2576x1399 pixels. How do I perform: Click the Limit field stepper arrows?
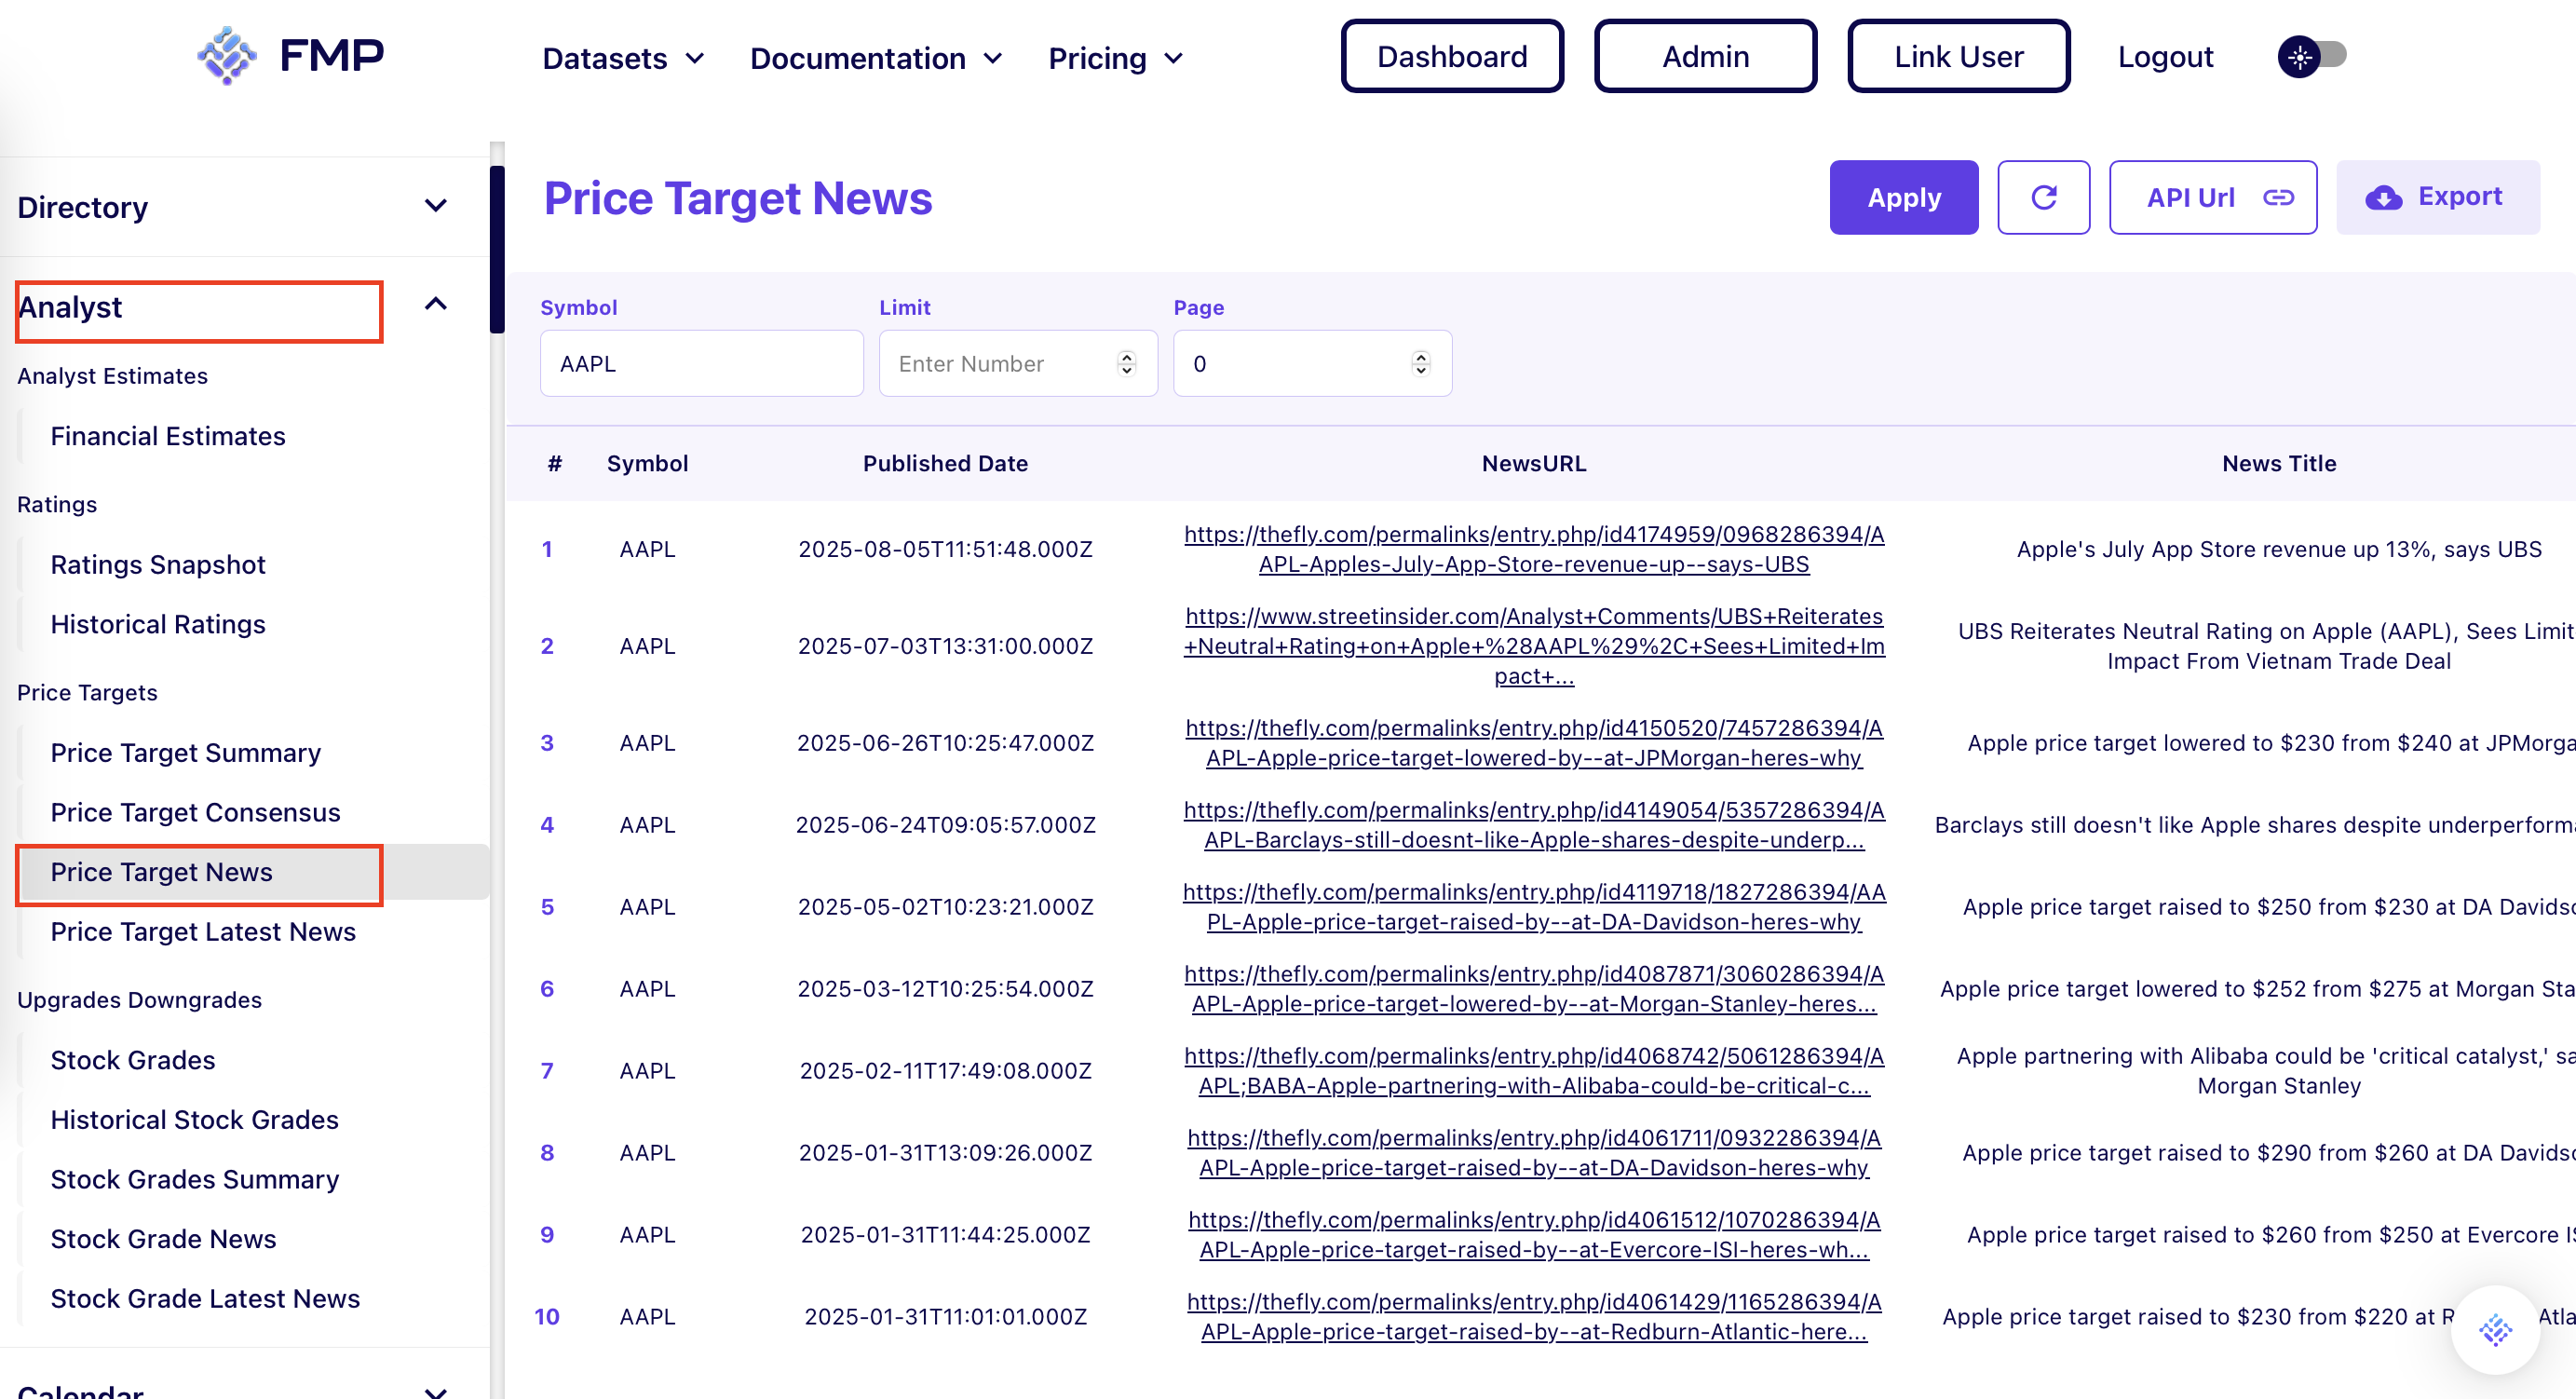pyautogui.click(x=1126, y=363)
